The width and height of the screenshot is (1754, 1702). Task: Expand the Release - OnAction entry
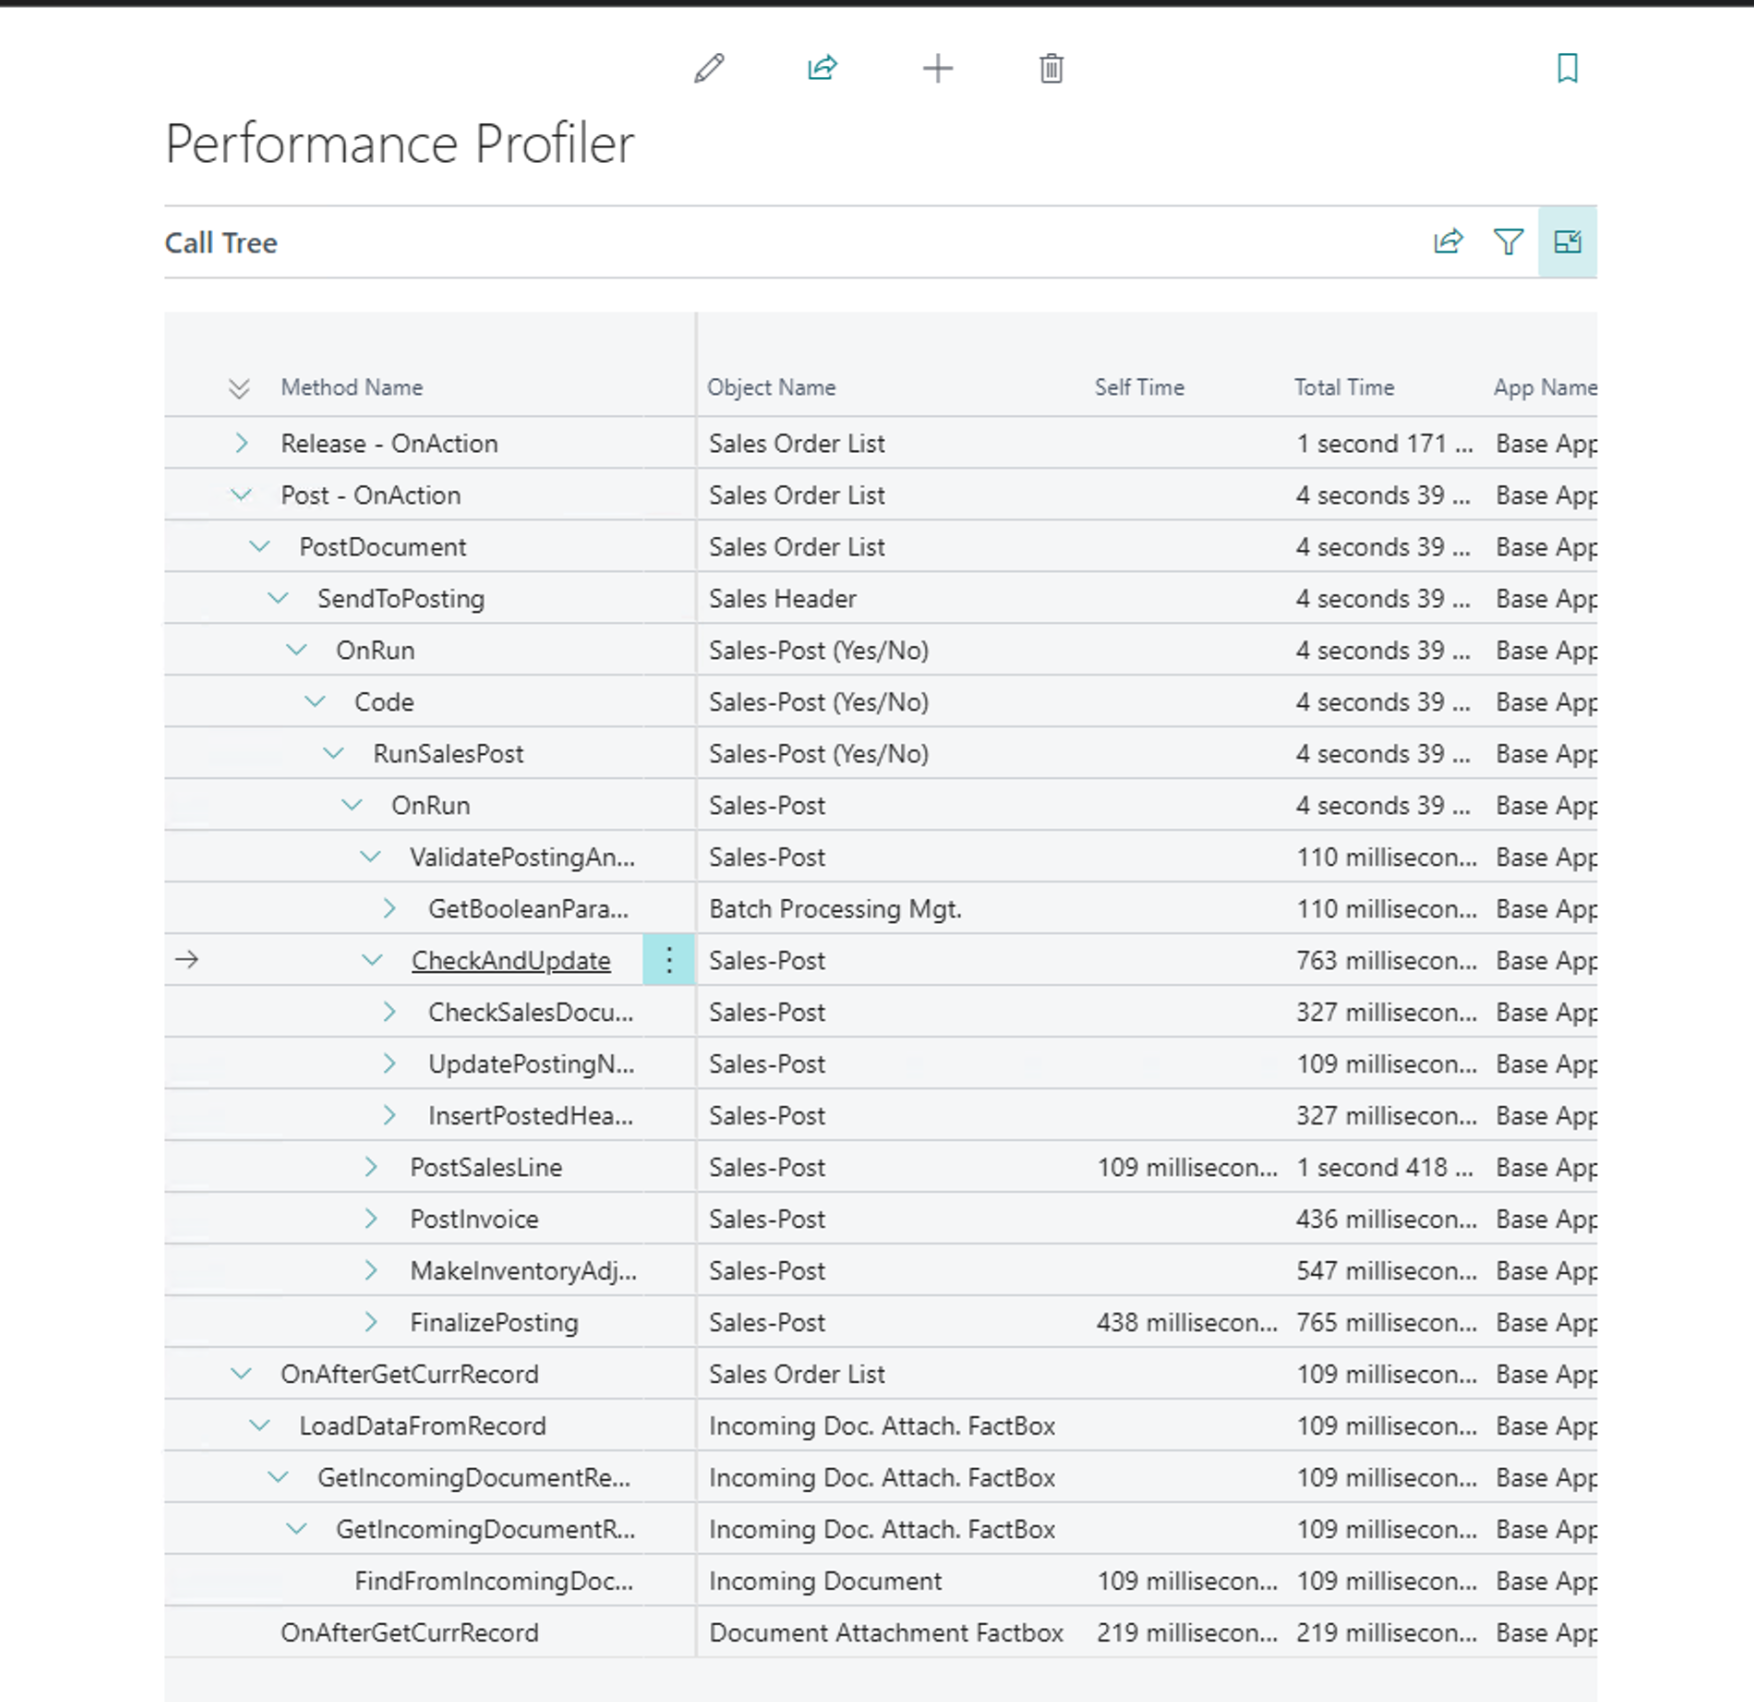click(240, 443)
